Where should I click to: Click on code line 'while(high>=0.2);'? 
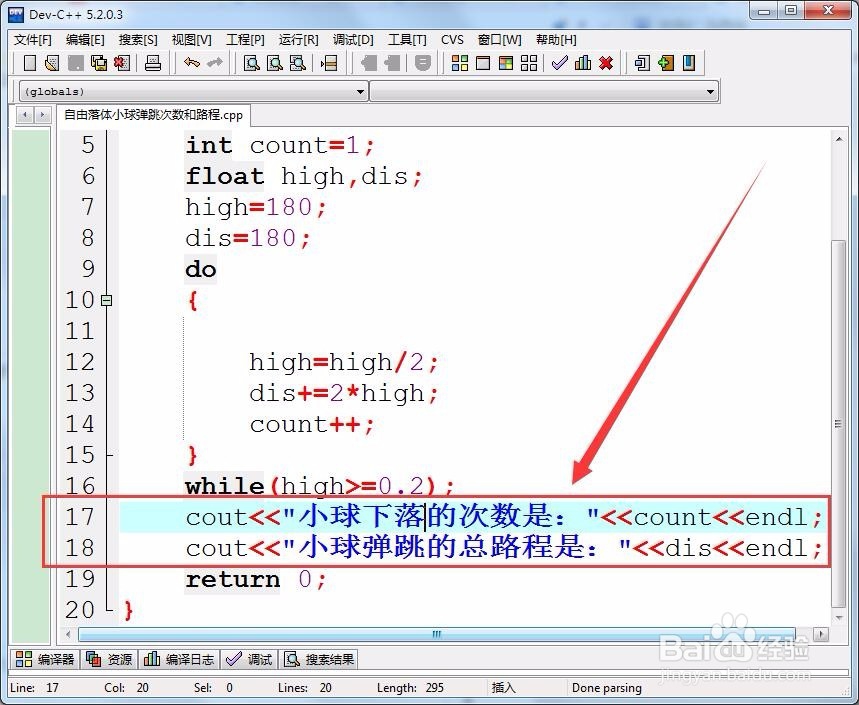pos(319,486)
